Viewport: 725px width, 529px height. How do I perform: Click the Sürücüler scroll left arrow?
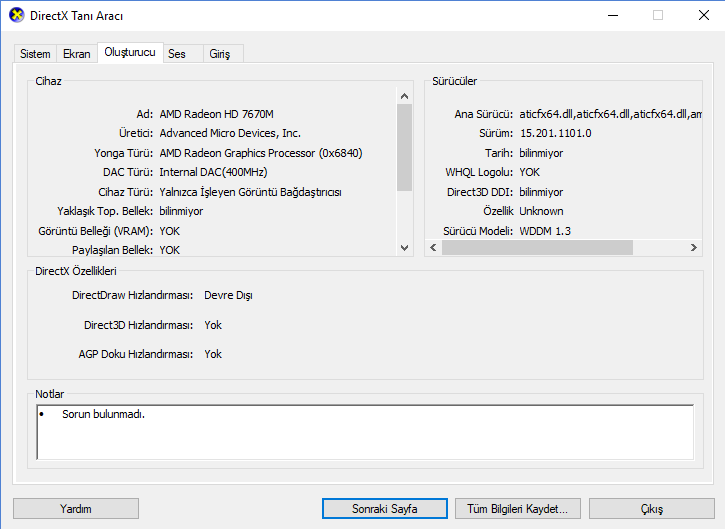[x=433, y=247]
